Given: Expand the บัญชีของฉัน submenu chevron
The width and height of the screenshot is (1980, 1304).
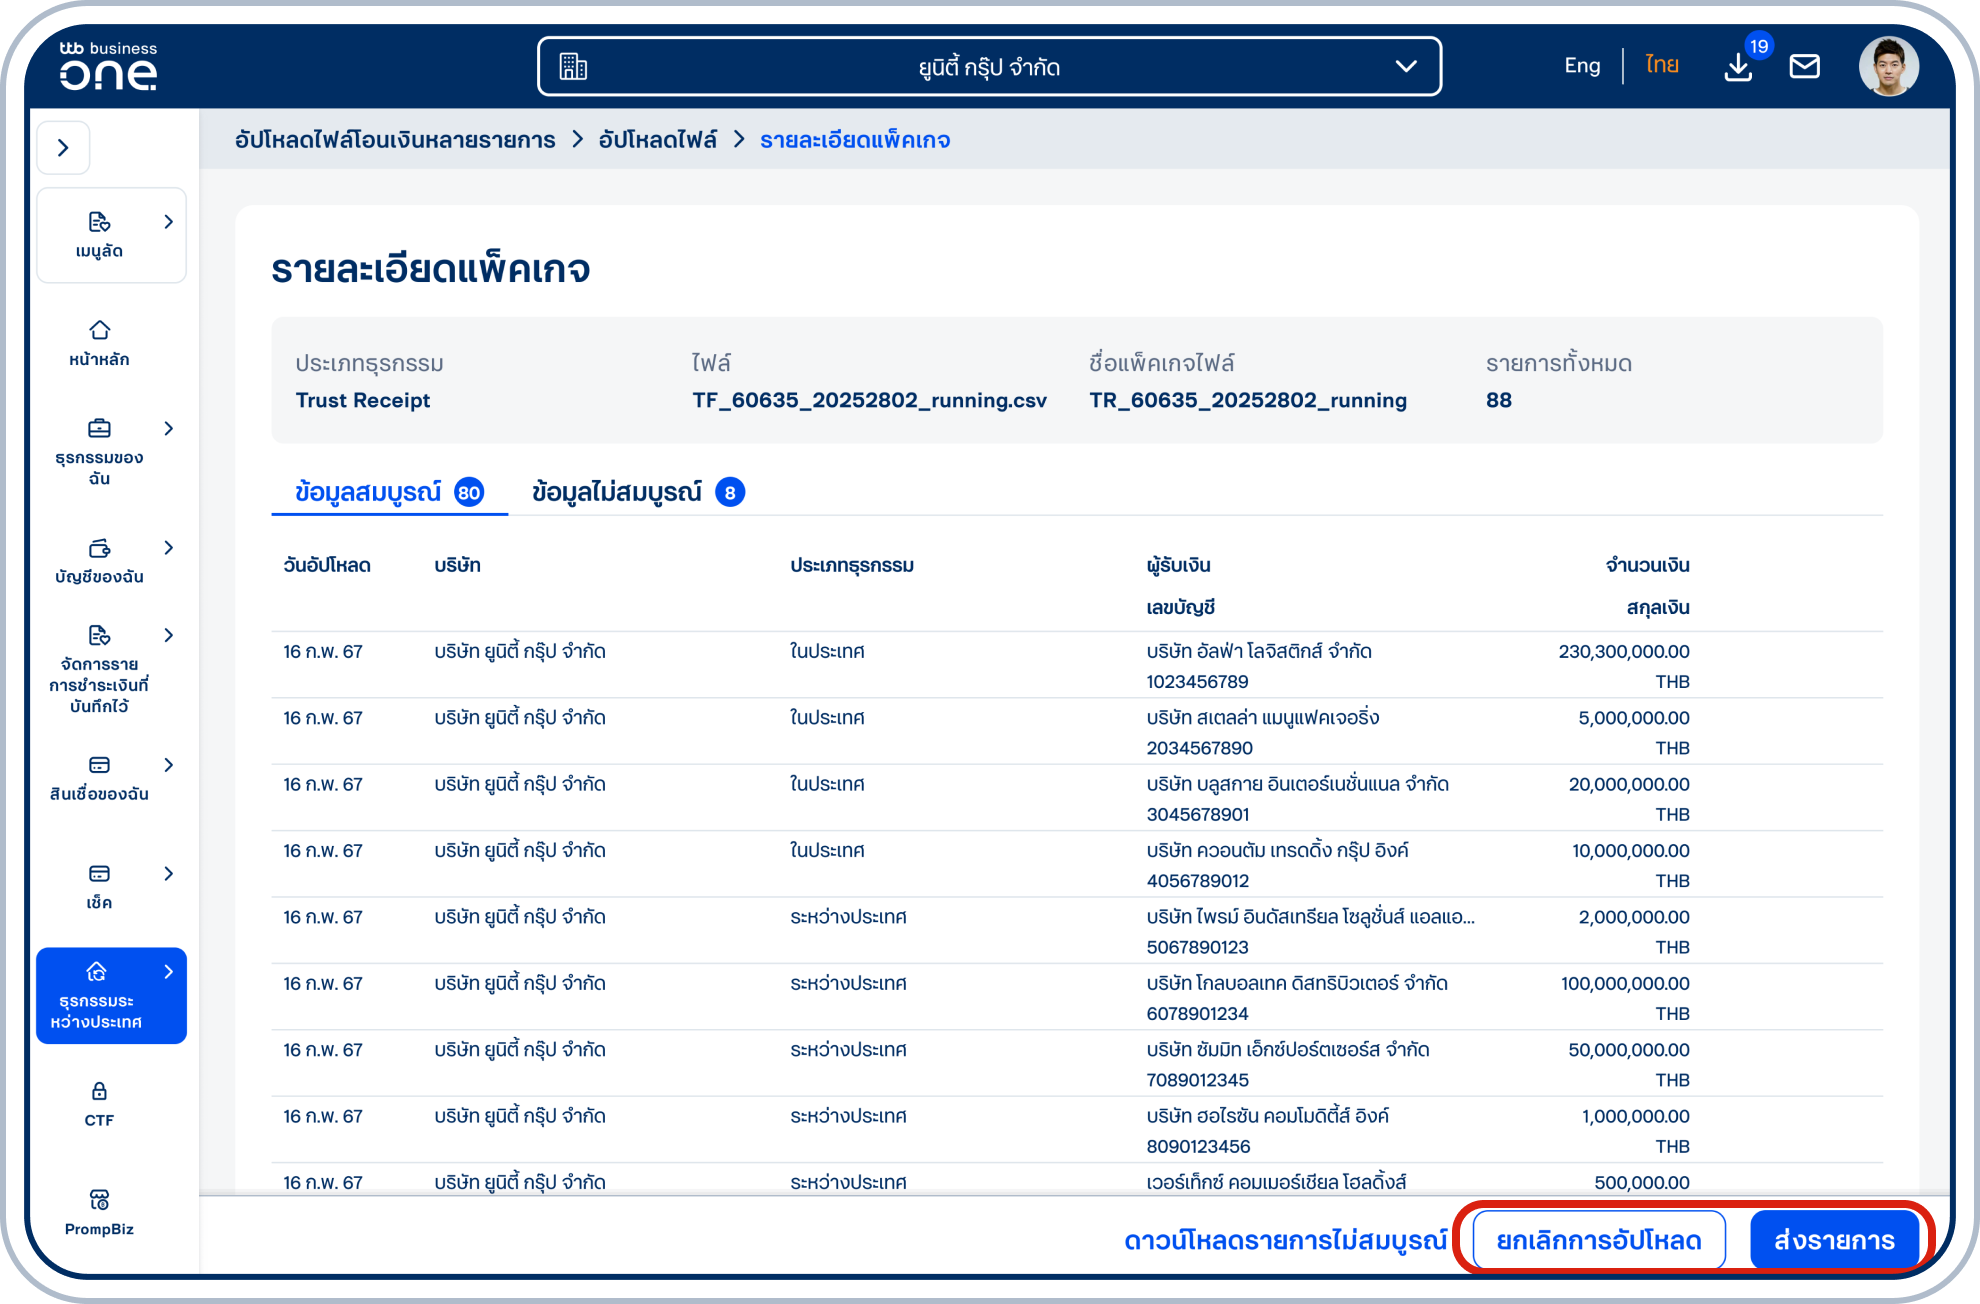Looking at the screenshot, I should click(x=168, y=548).
